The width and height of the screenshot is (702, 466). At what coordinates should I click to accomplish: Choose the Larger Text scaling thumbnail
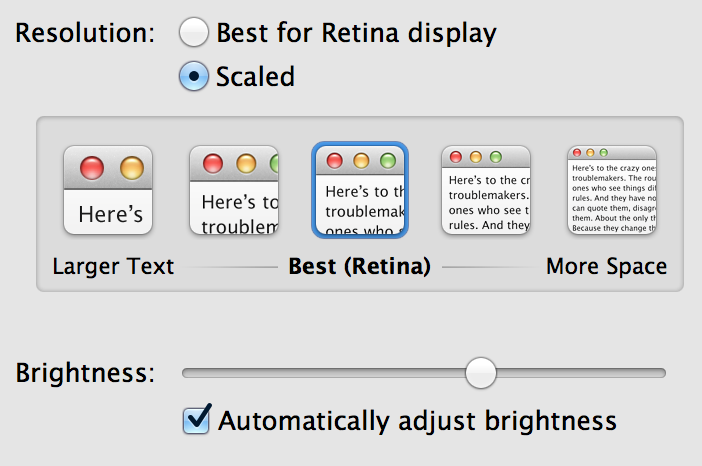(108, 190)
